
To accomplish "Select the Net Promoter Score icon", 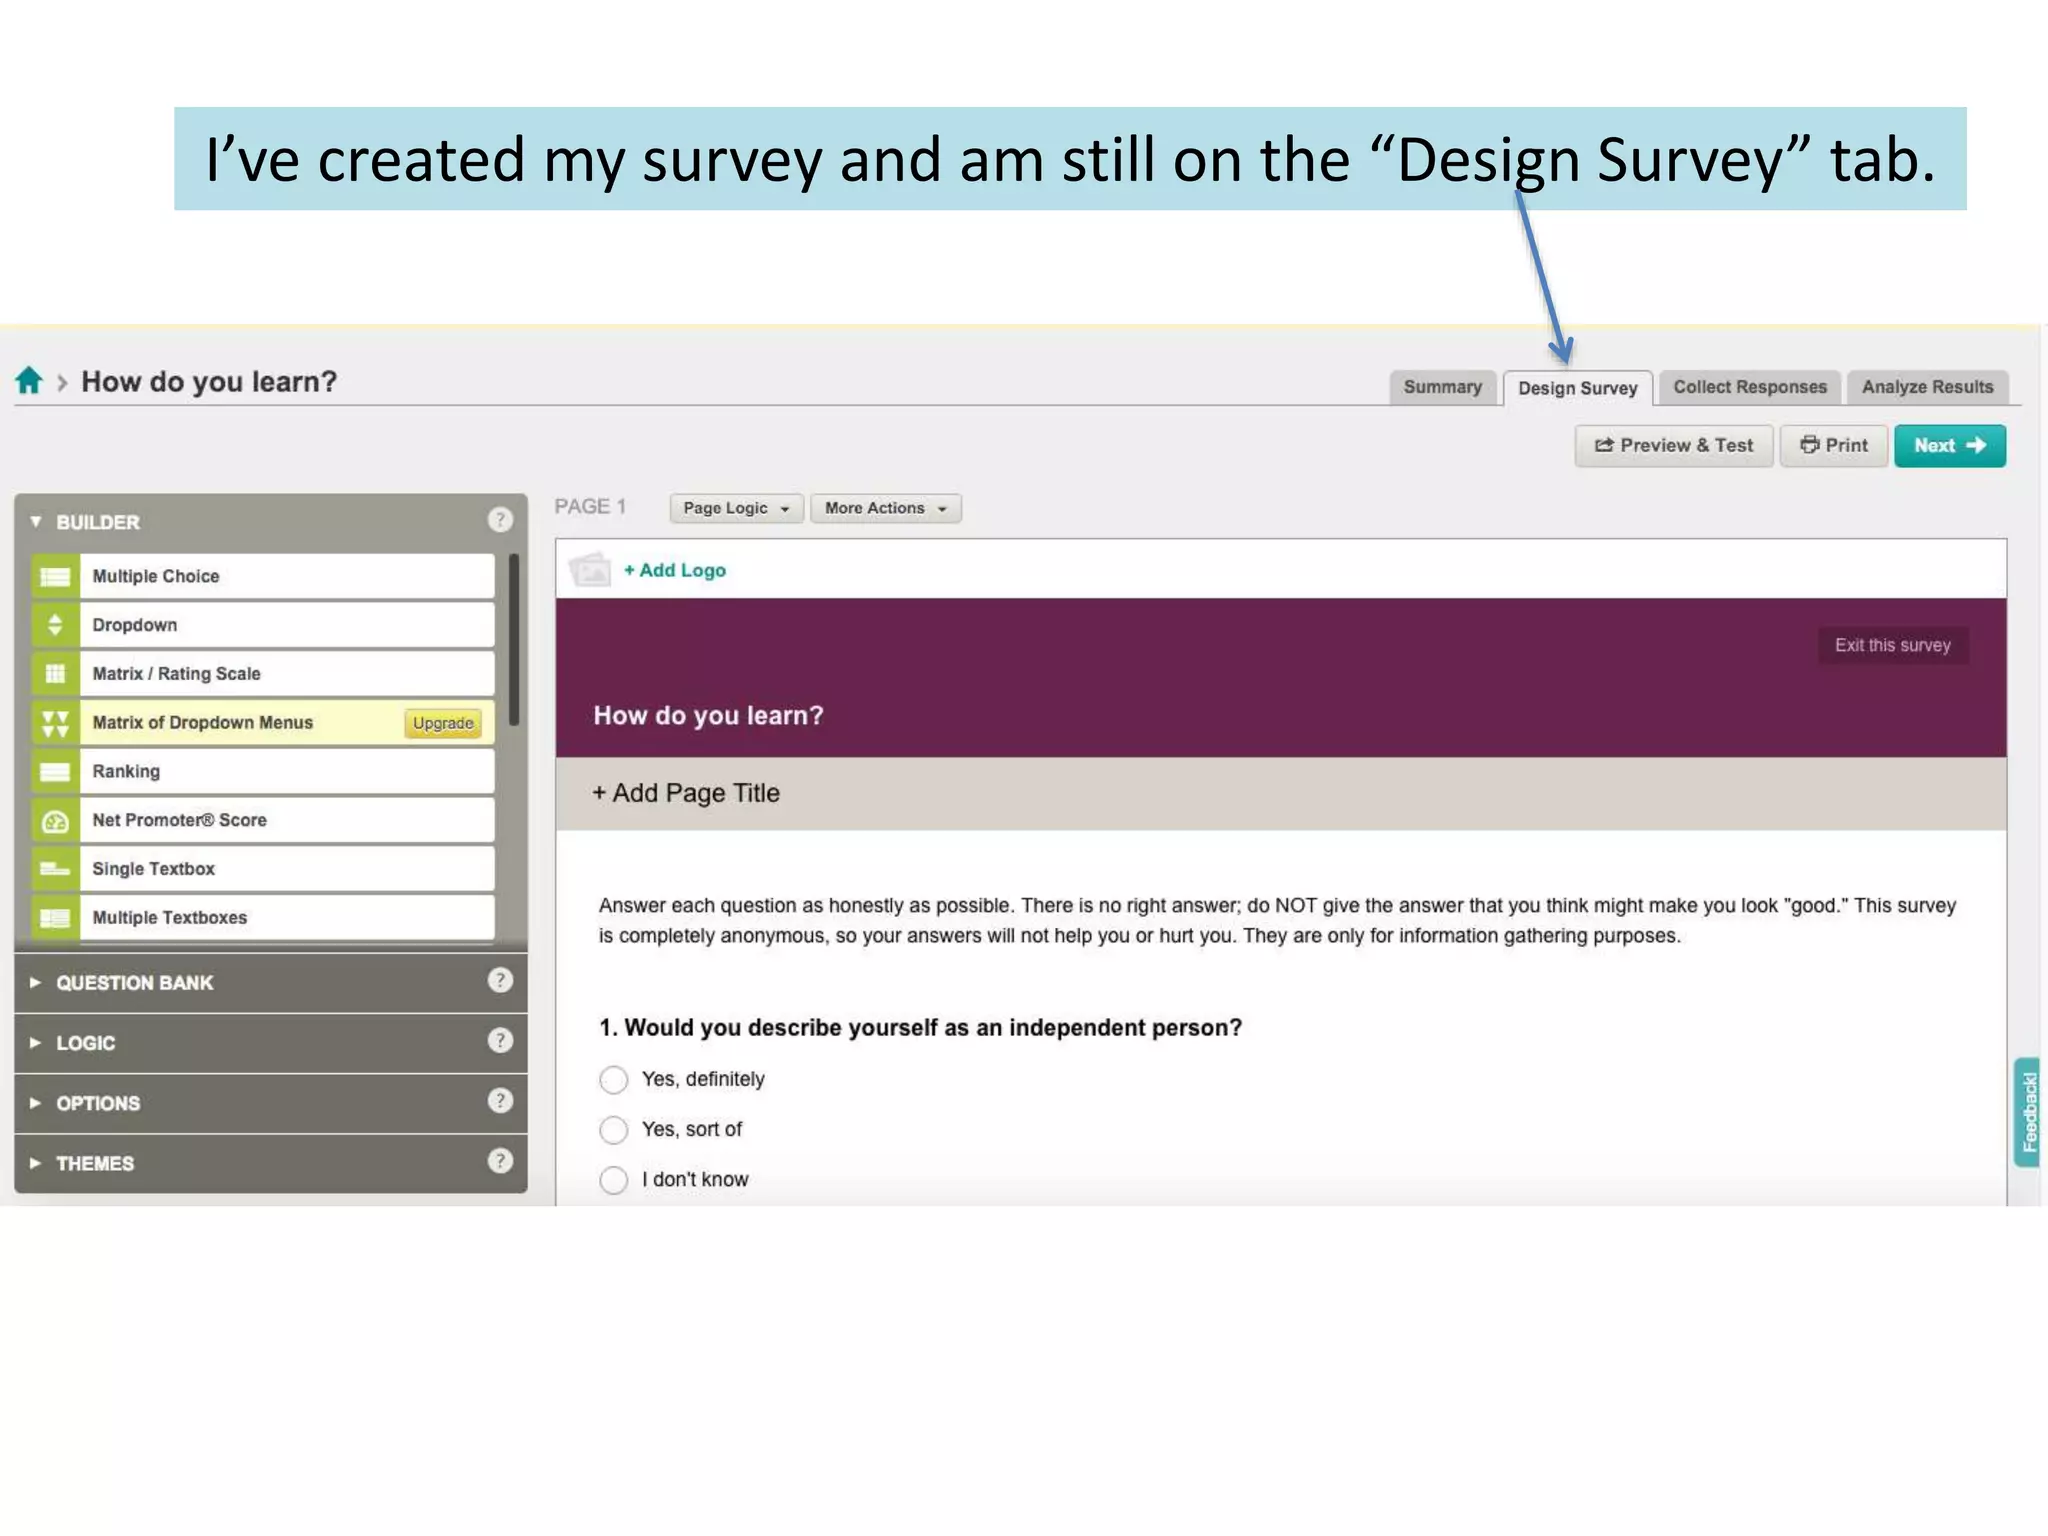I will [55, 821].
